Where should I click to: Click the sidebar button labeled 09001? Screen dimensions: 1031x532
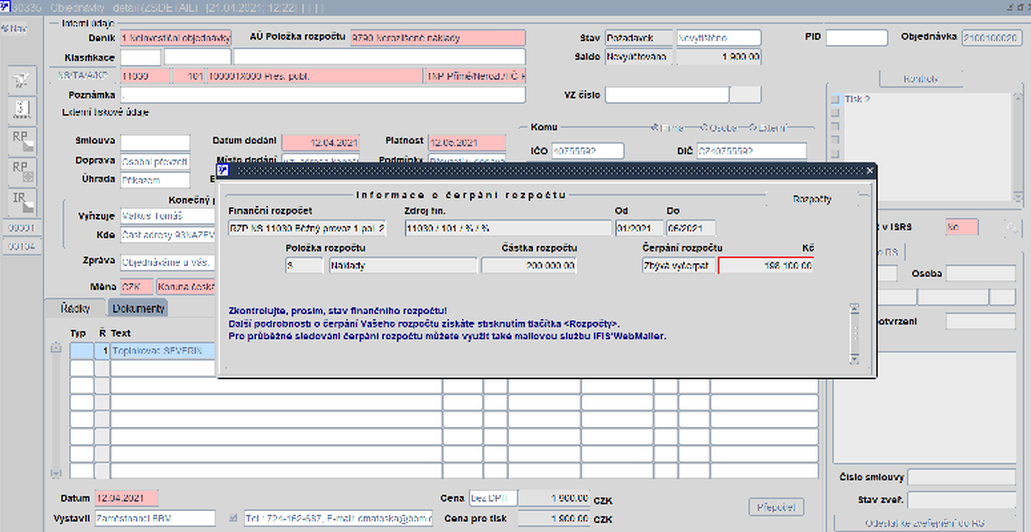pyautogui.click(x=22, y=228)
